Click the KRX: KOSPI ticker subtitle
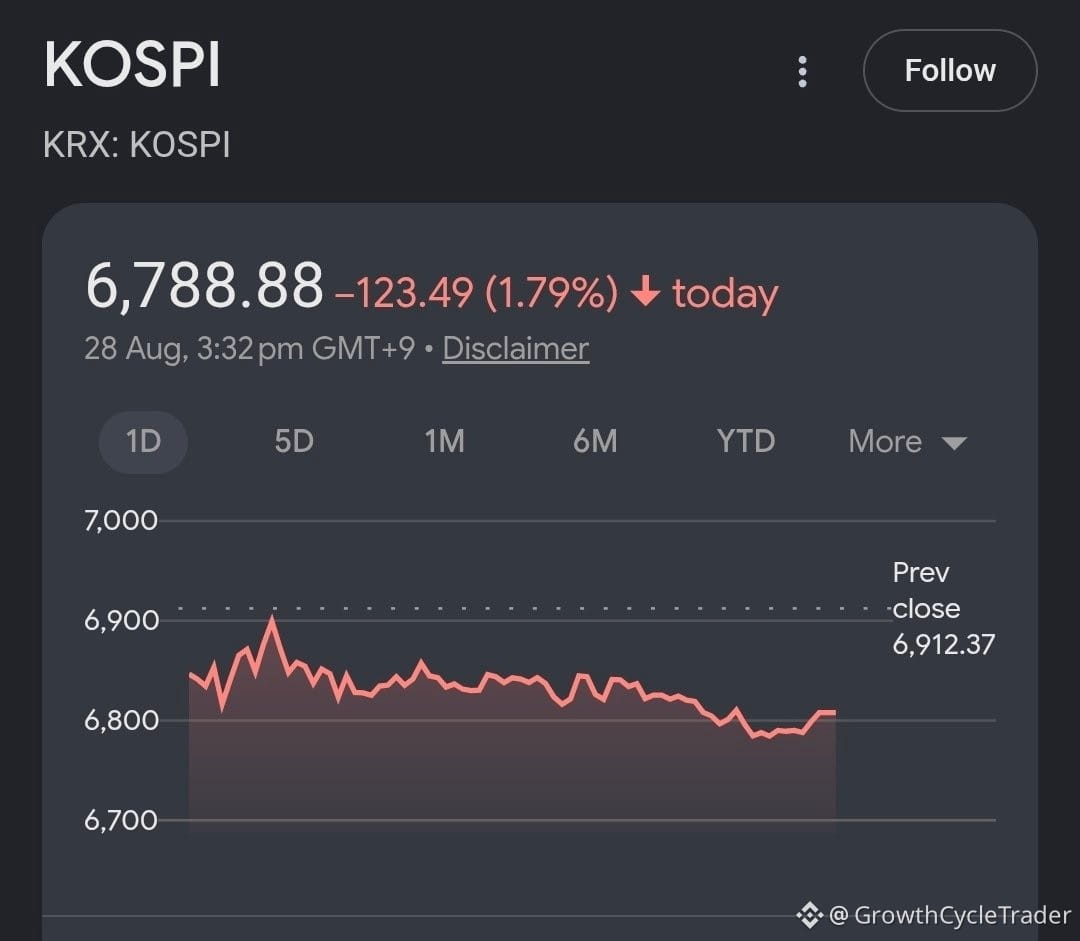Viewport: 1080px width, 941px height. (136, 145)
